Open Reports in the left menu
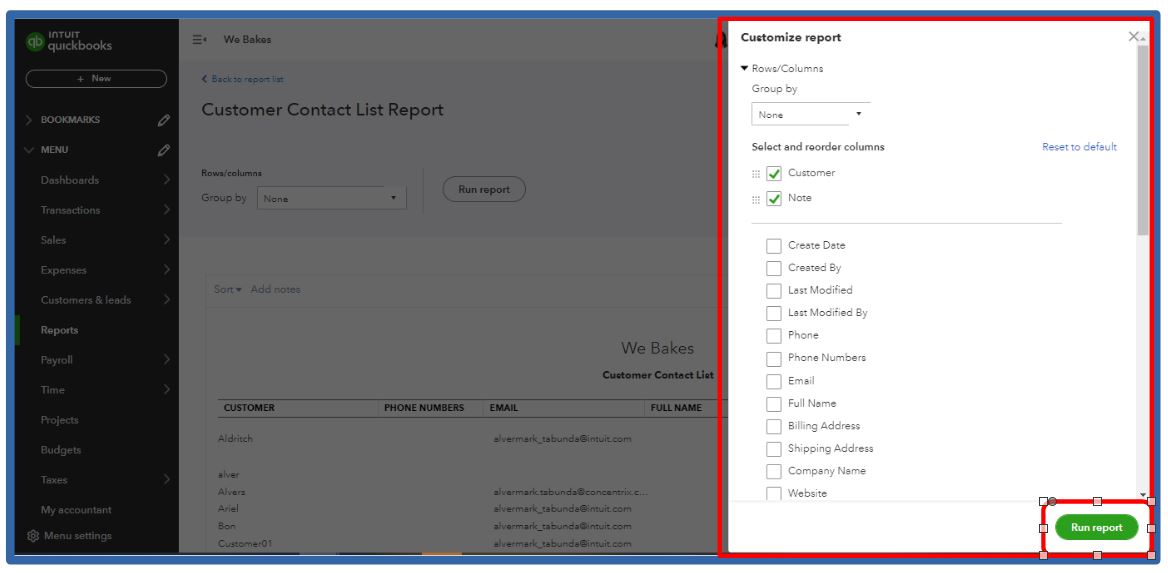1168x573 pixels. (59, 330)
